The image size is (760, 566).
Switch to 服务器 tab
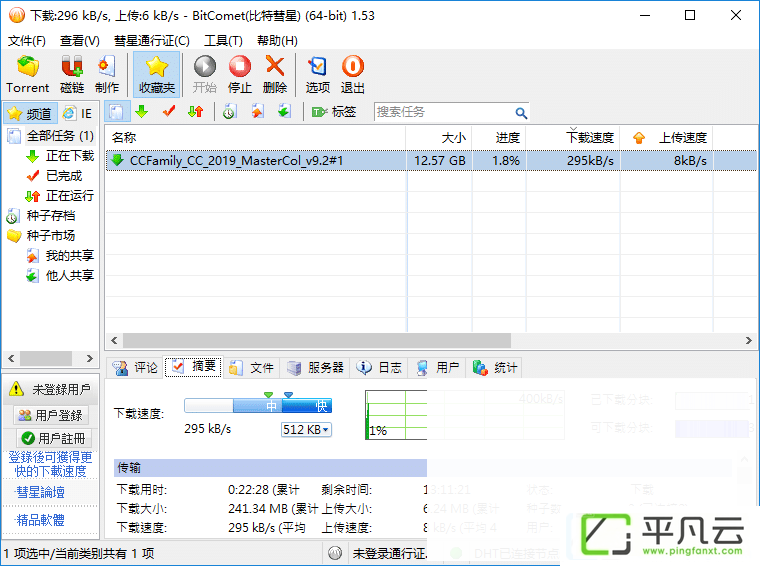[316, 368]
